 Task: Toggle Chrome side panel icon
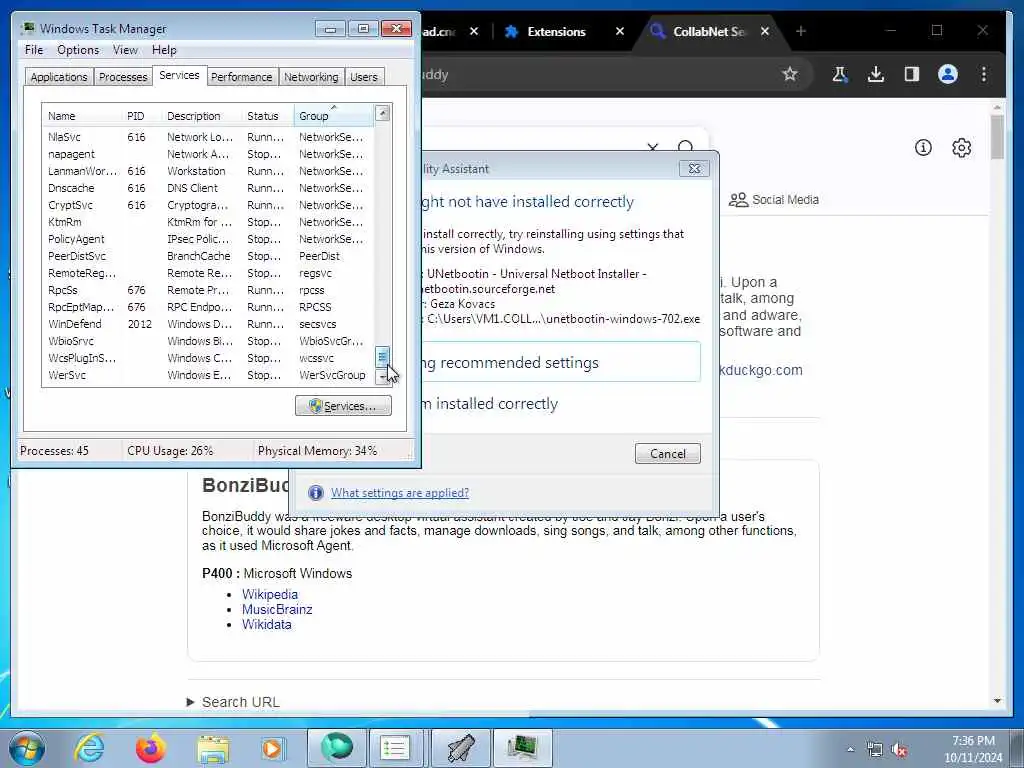point(912,74)
